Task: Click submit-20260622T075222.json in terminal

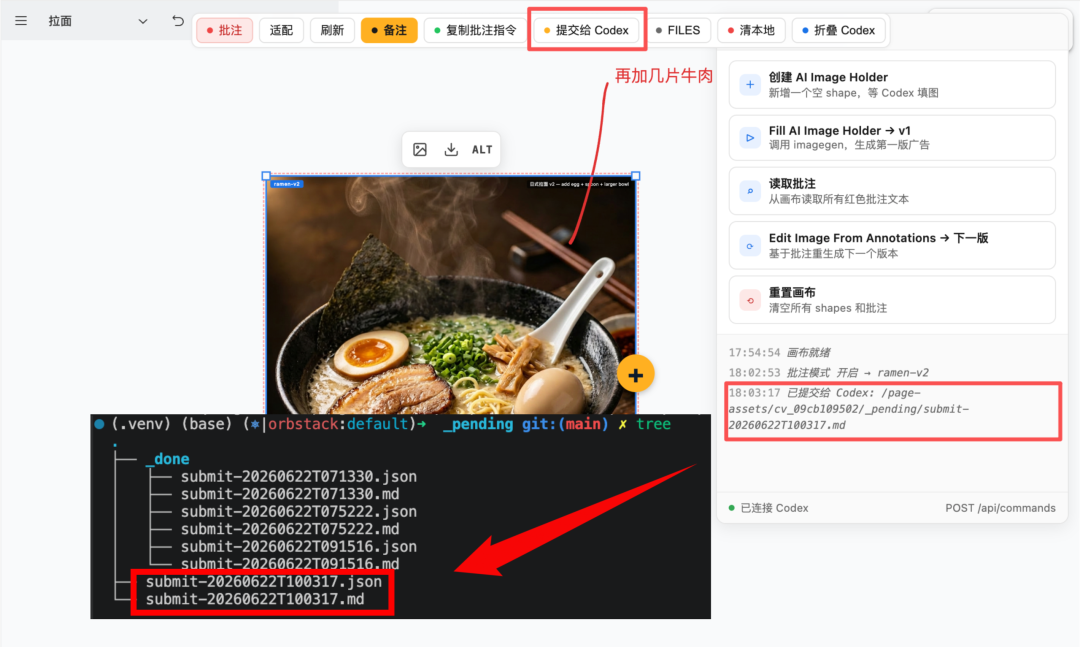Action: pos(299,511)
